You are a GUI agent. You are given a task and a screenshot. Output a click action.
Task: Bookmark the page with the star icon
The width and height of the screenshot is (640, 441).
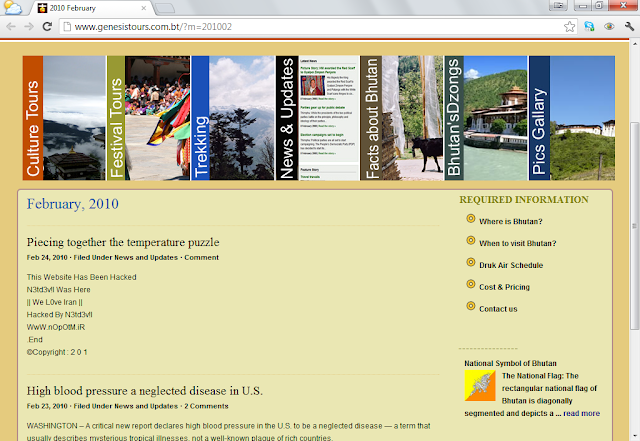569,27
